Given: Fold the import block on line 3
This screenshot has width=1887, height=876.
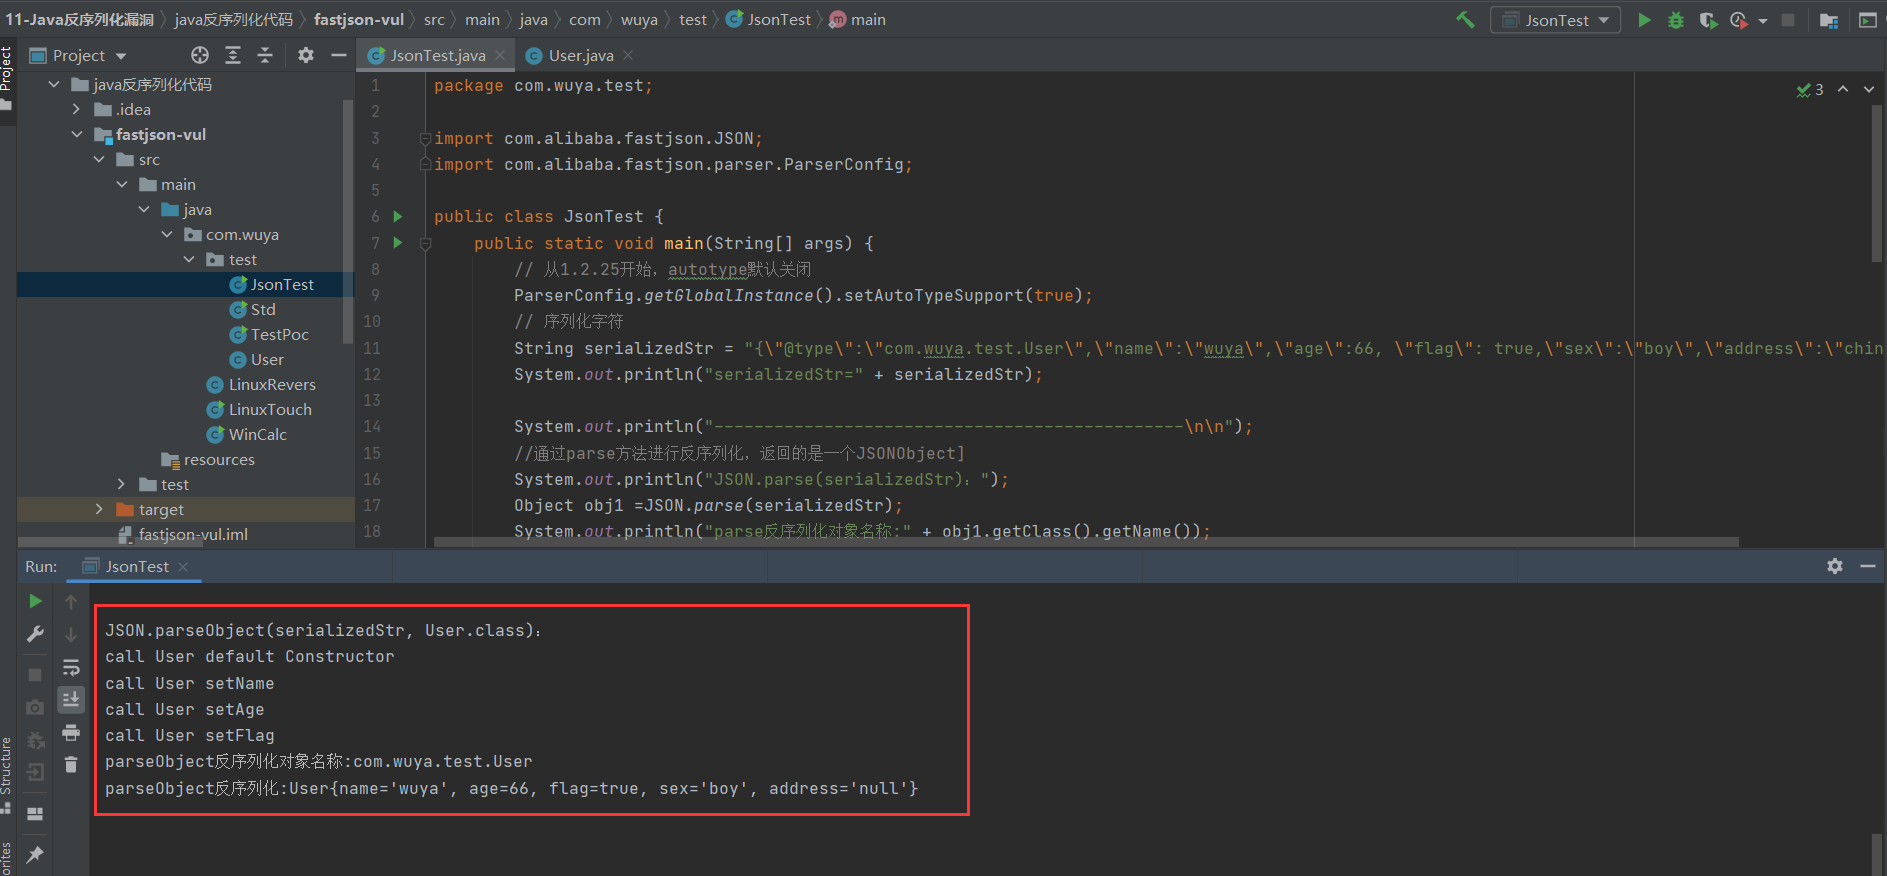Looking at the screenshot, I should [425, 138].
